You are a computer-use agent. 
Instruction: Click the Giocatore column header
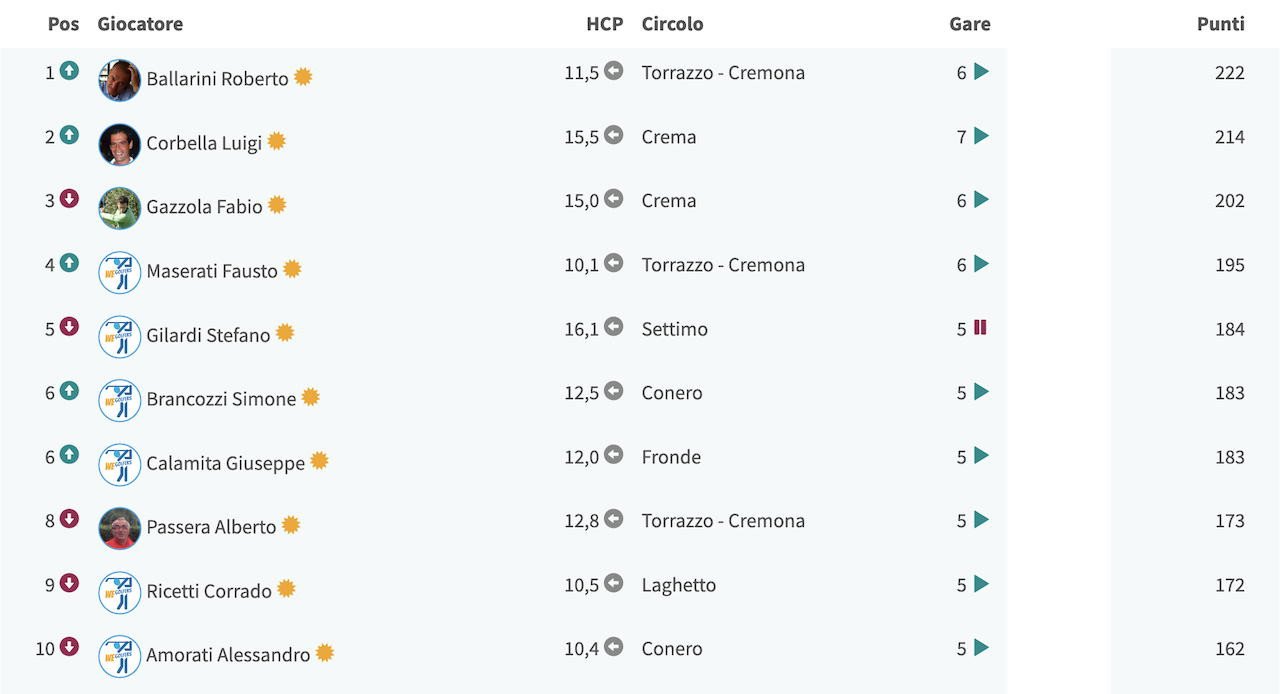(140, 24)
